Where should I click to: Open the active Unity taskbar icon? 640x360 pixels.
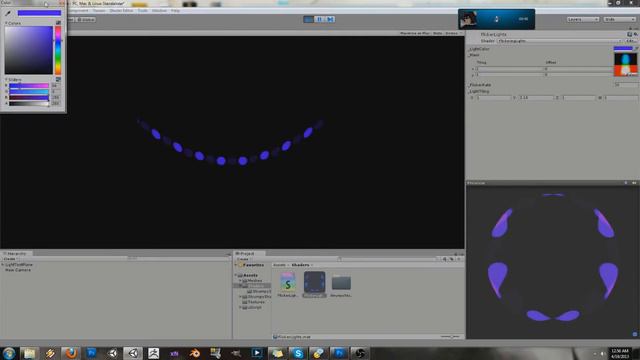point(133,353)
